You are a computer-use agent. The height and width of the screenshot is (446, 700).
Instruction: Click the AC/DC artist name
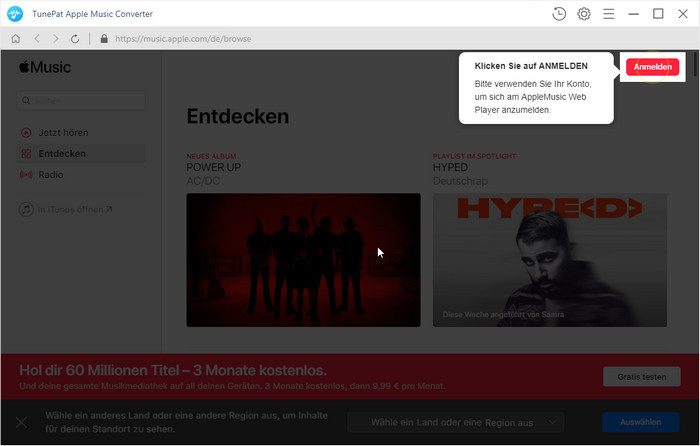tap(203, 181)
